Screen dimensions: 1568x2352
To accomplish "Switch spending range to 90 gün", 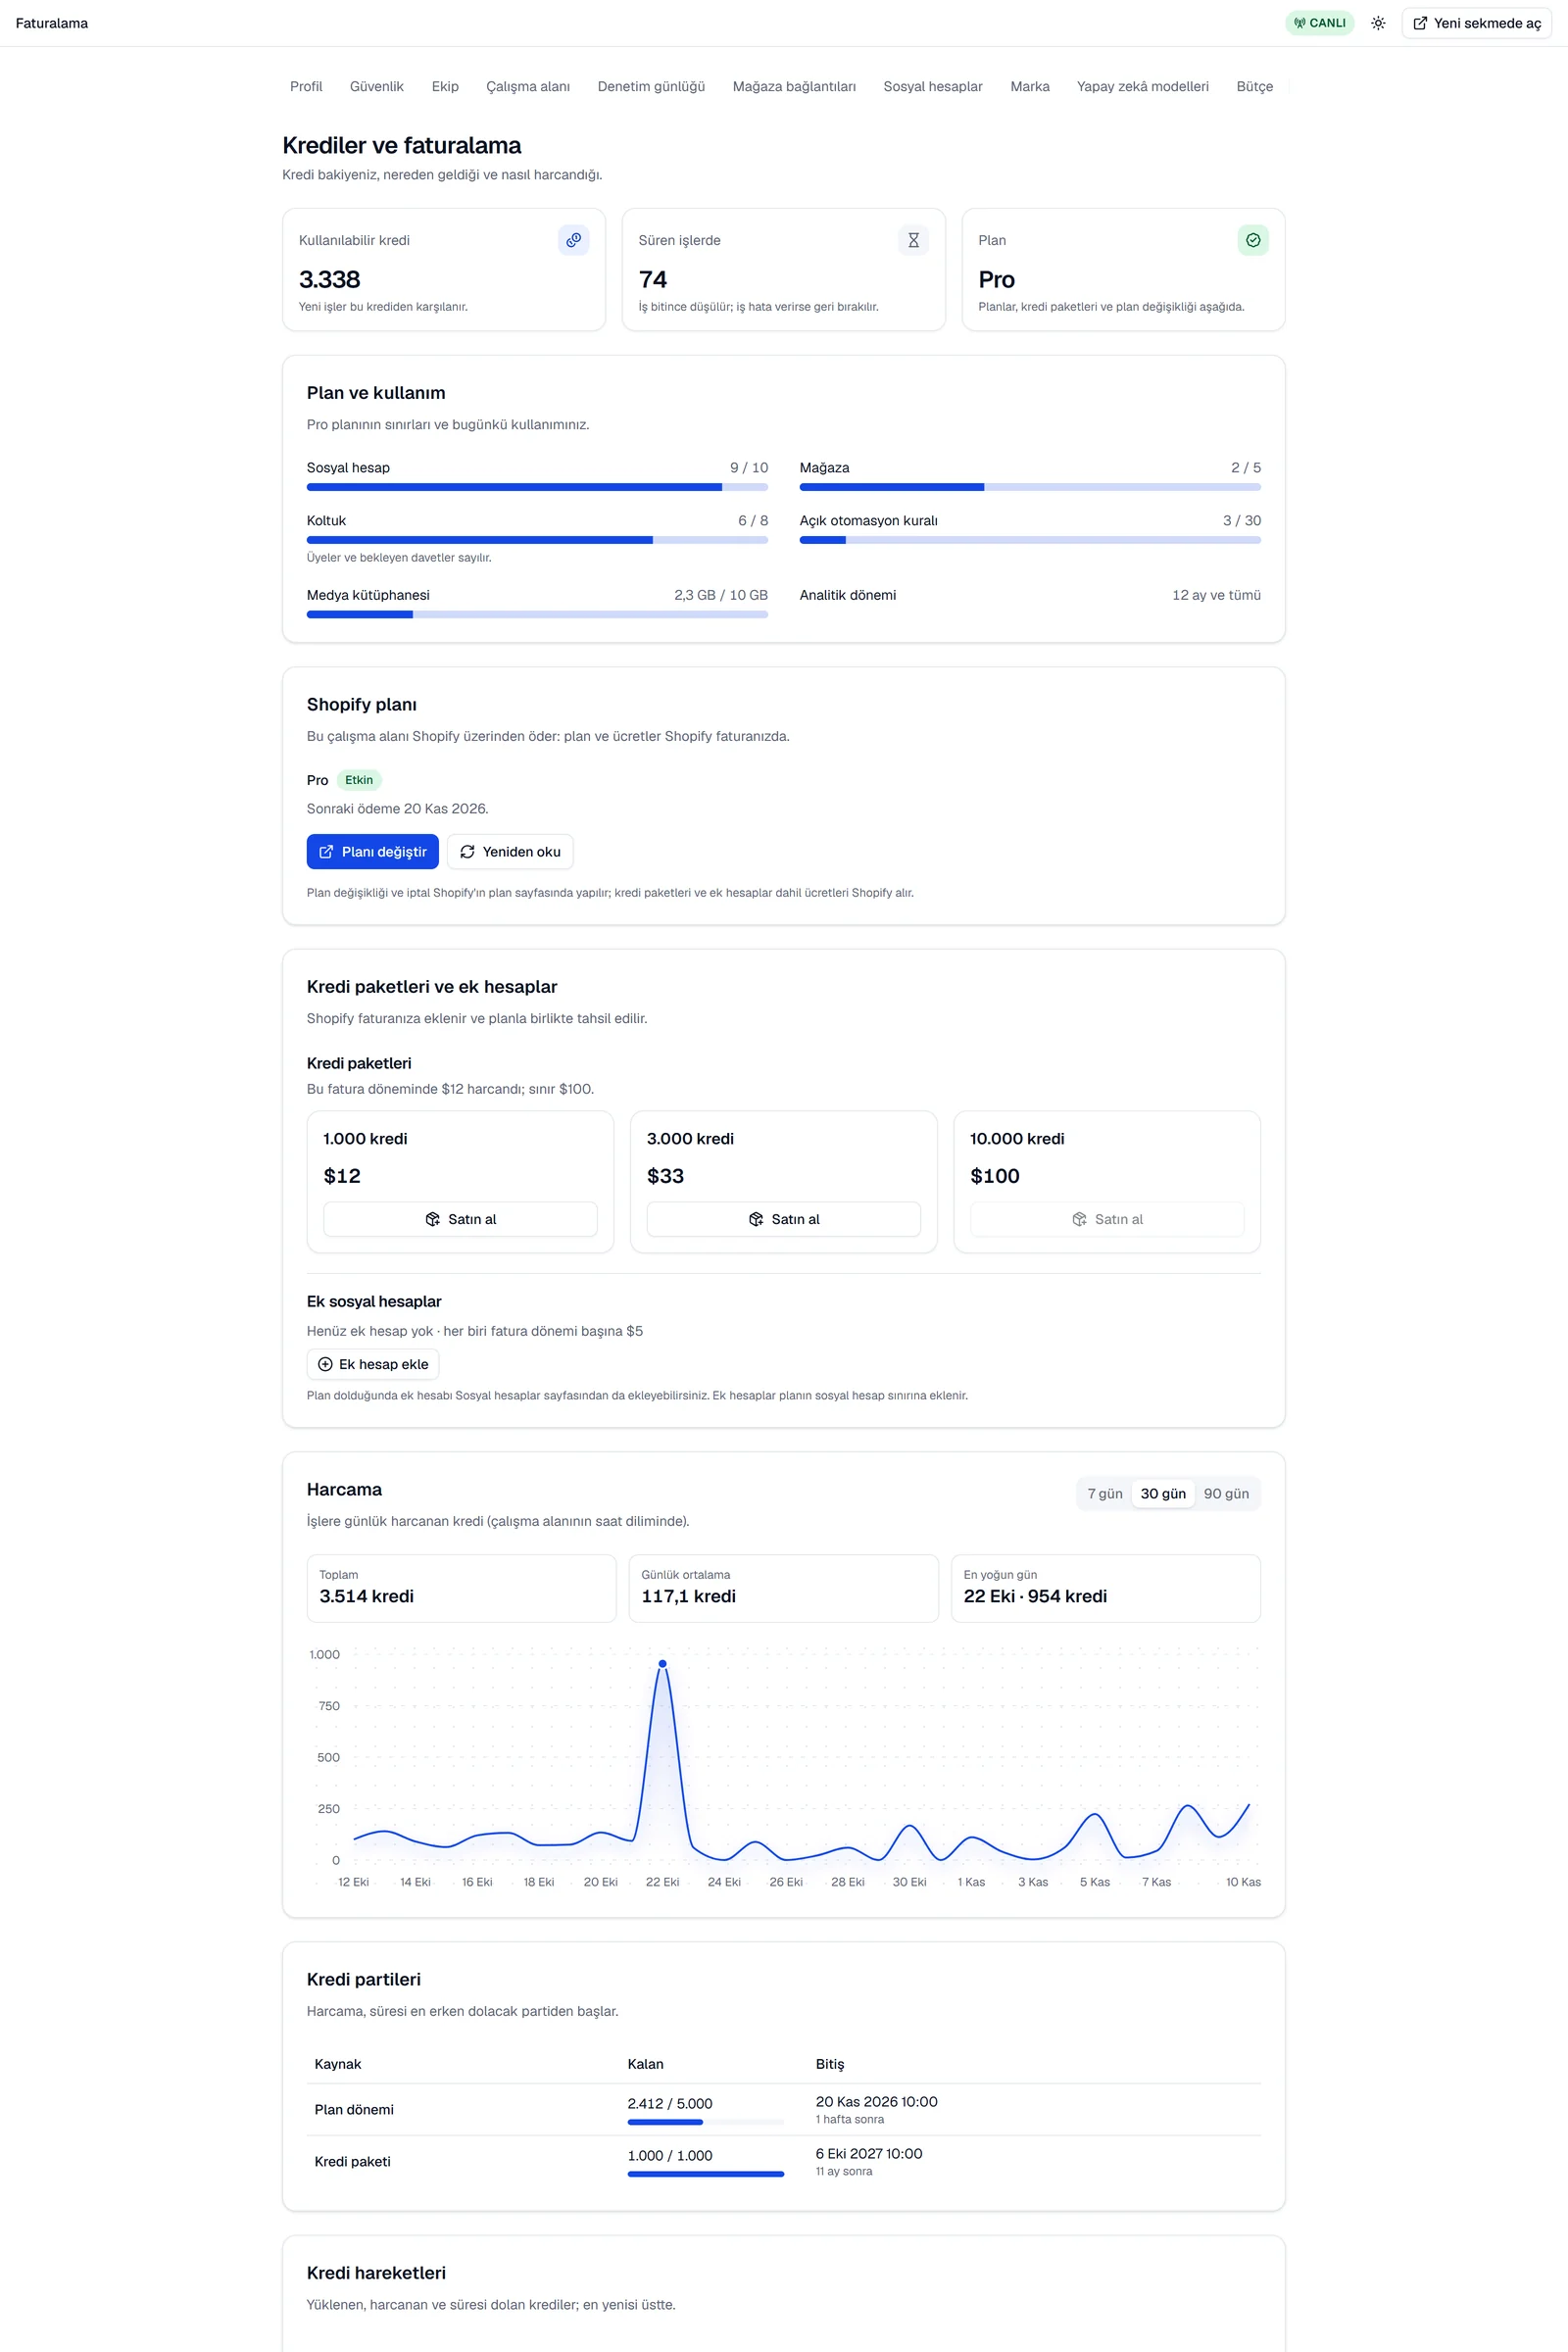I will [x=1226, y=1494].
